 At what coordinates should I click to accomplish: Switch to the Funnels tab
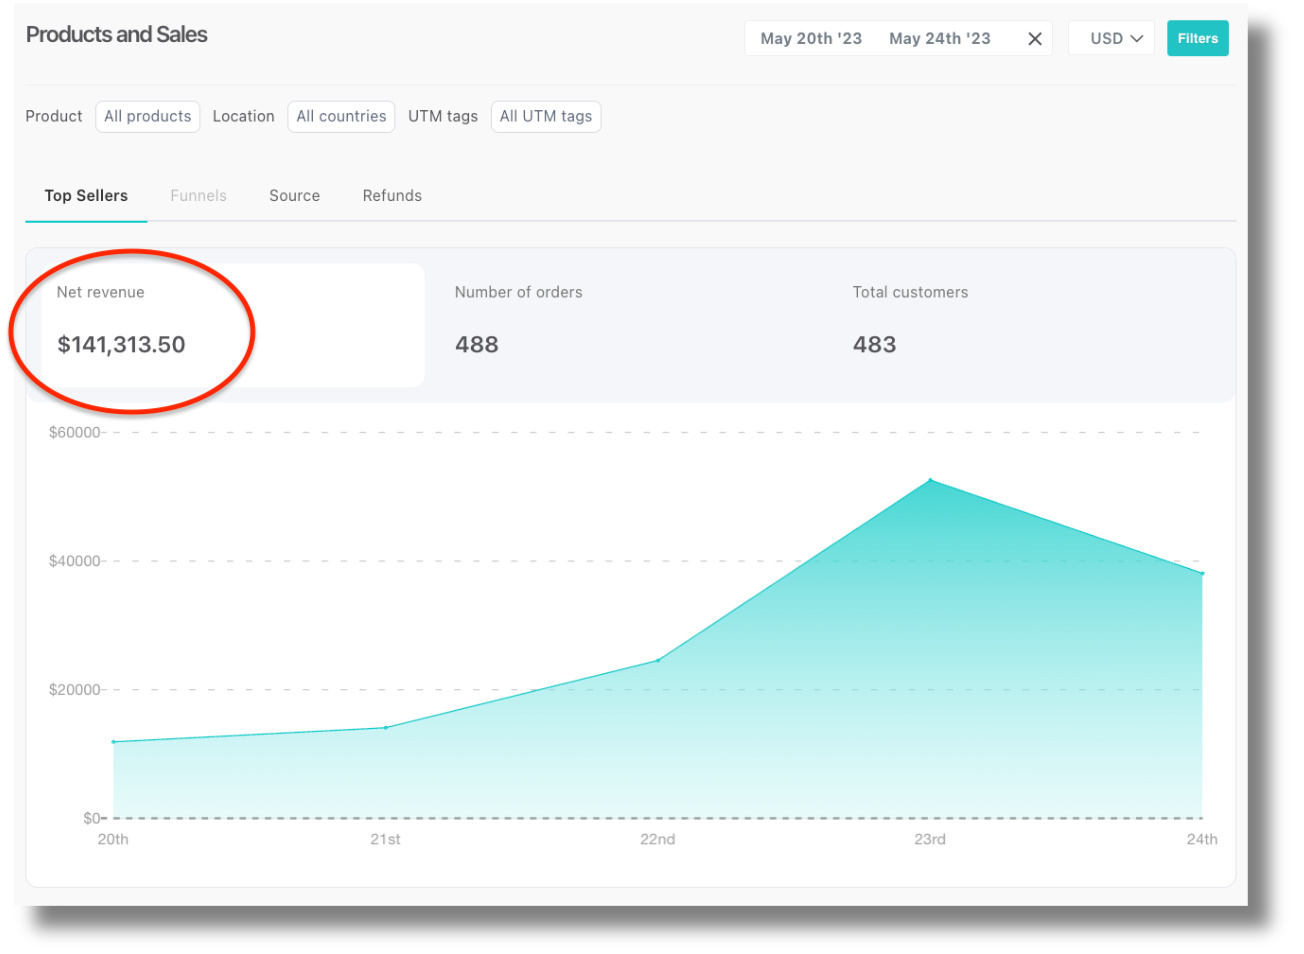pyautogui.click(x=198, y=196)
